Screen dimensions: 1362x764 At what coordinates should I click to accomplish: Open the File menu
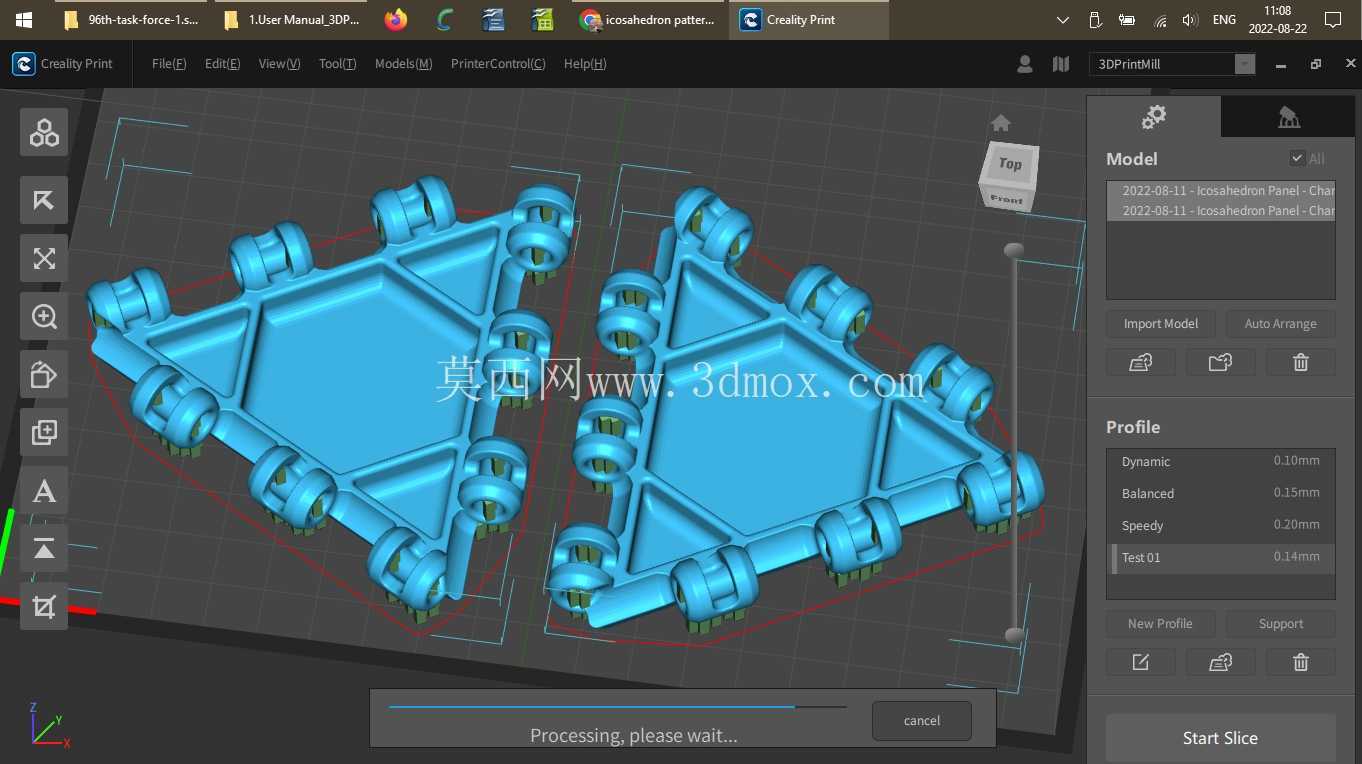click(169, 64)
